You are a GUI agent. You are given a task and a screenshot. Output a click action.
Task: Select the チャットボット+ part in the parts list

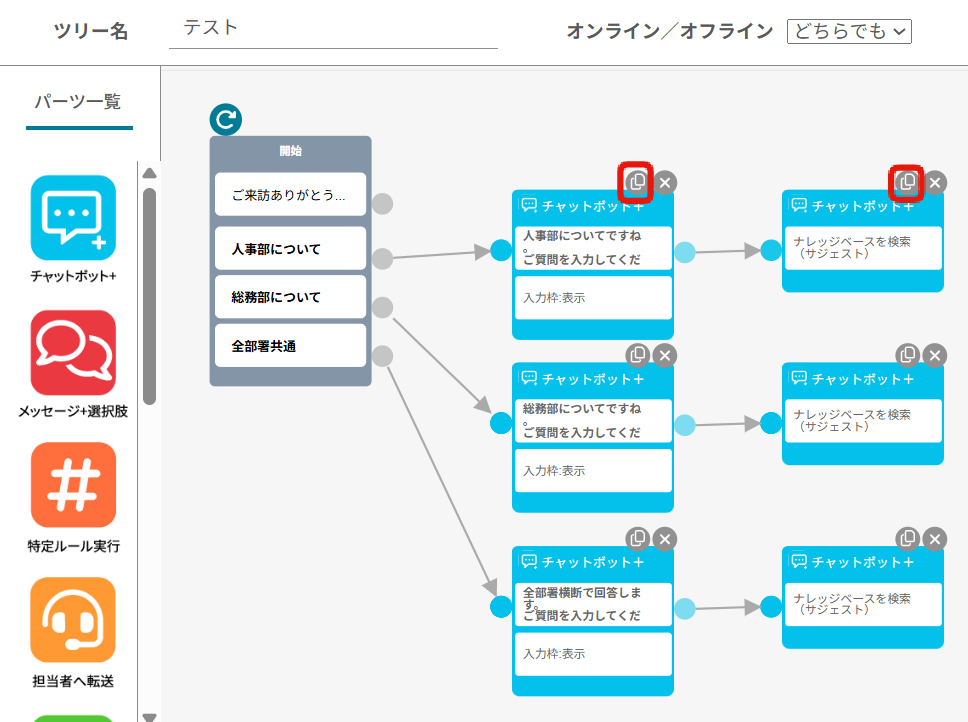tap(73, 218)
